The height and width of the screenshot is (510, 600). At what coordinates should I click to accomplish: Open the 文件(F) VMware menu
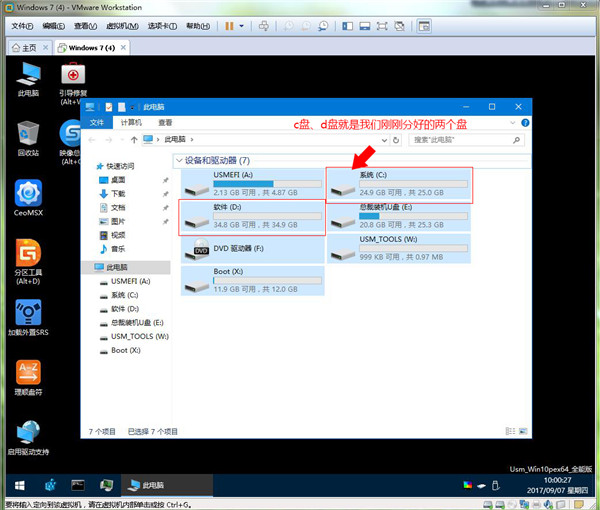[22, 26]
